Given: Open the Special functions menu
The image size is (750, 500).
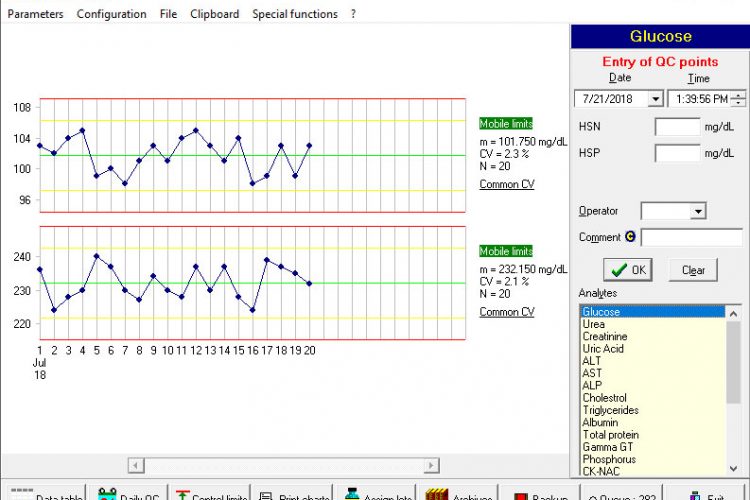Looking at the screenshot, I should click(294, 14).
